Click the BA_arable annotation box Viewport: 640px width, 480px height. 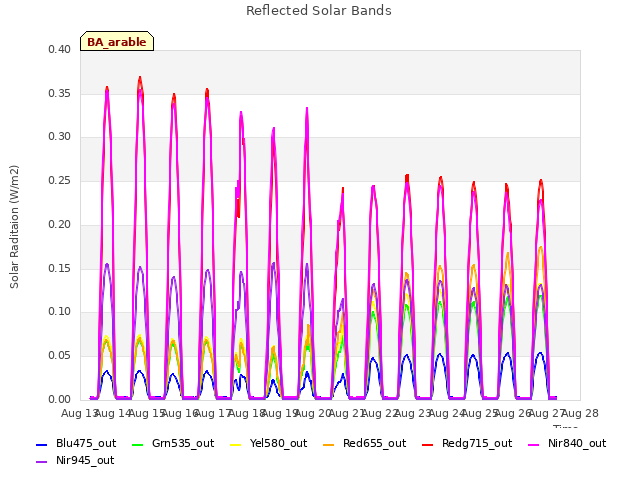(x=117, y=41)
